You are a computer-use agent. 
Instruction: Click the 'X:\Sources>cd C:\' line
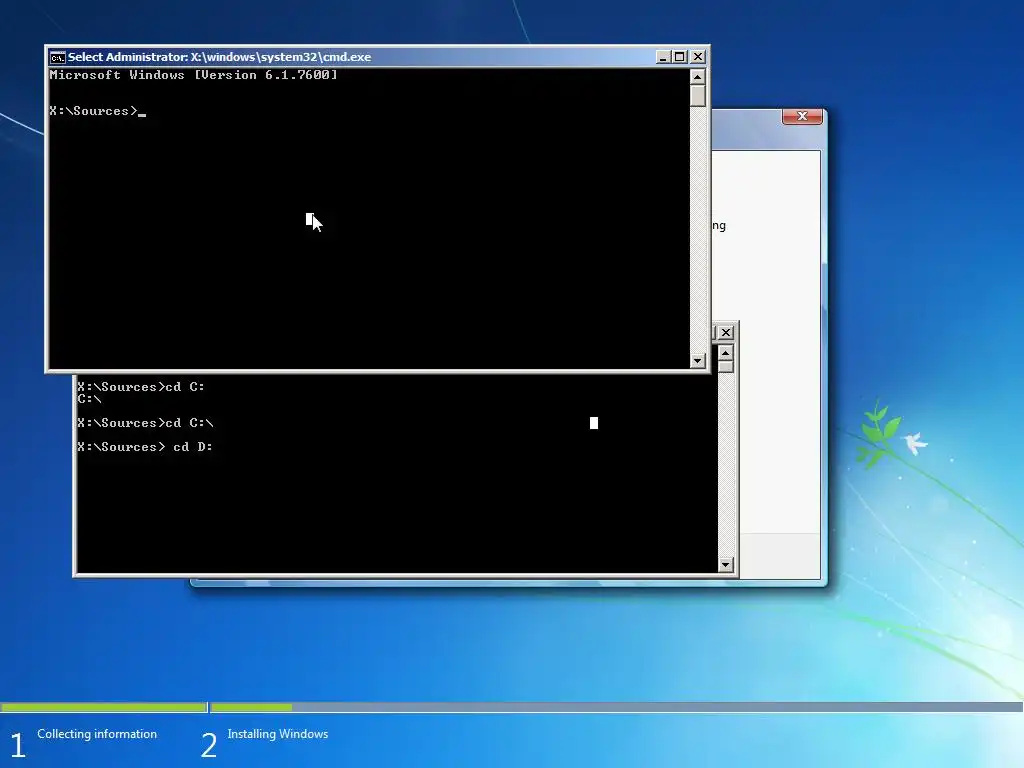tap(145, 423)
